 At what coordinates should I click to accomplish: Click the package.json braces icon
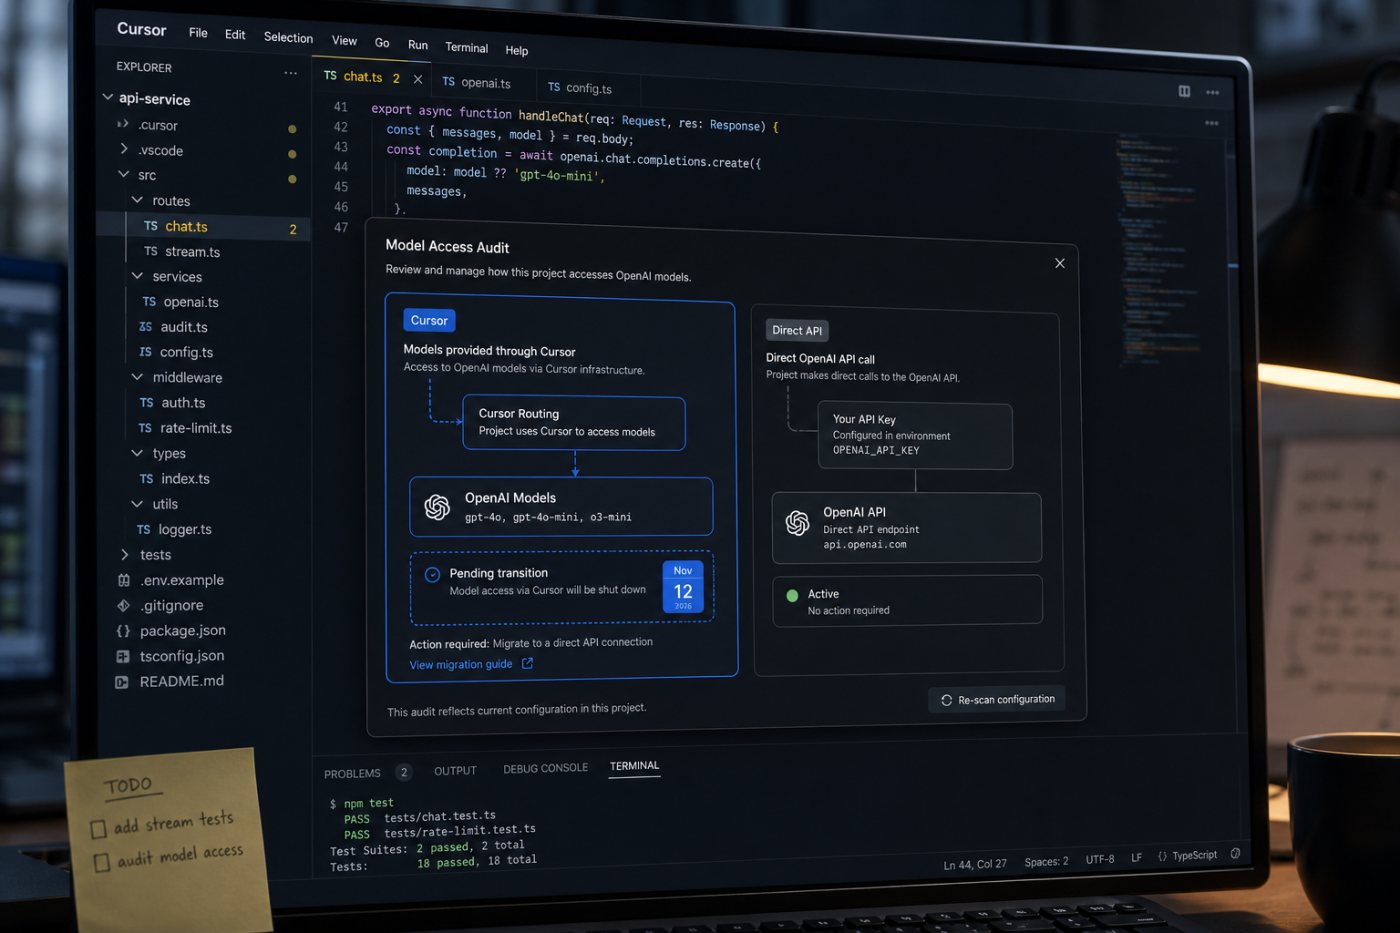pos(123,631)
